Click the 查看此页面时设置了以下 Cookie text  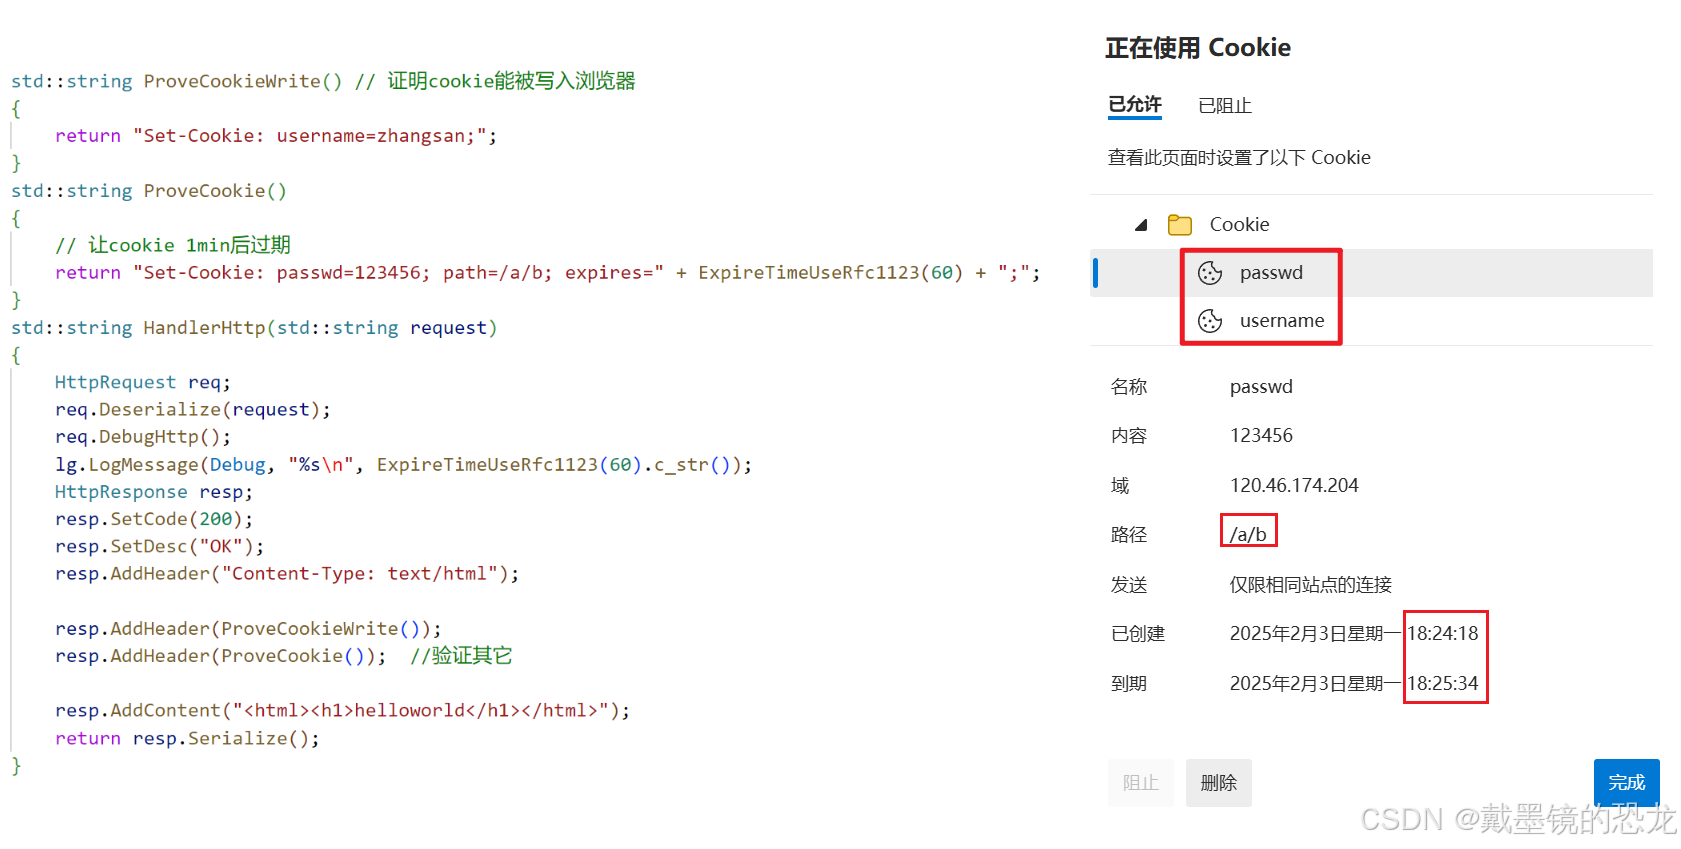1239,158
